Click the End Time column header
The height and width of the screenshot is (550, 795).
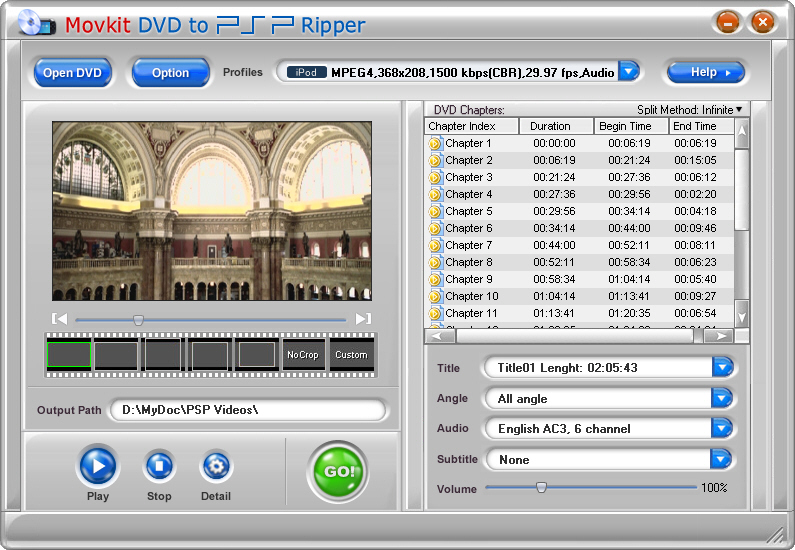pos(701,126)
